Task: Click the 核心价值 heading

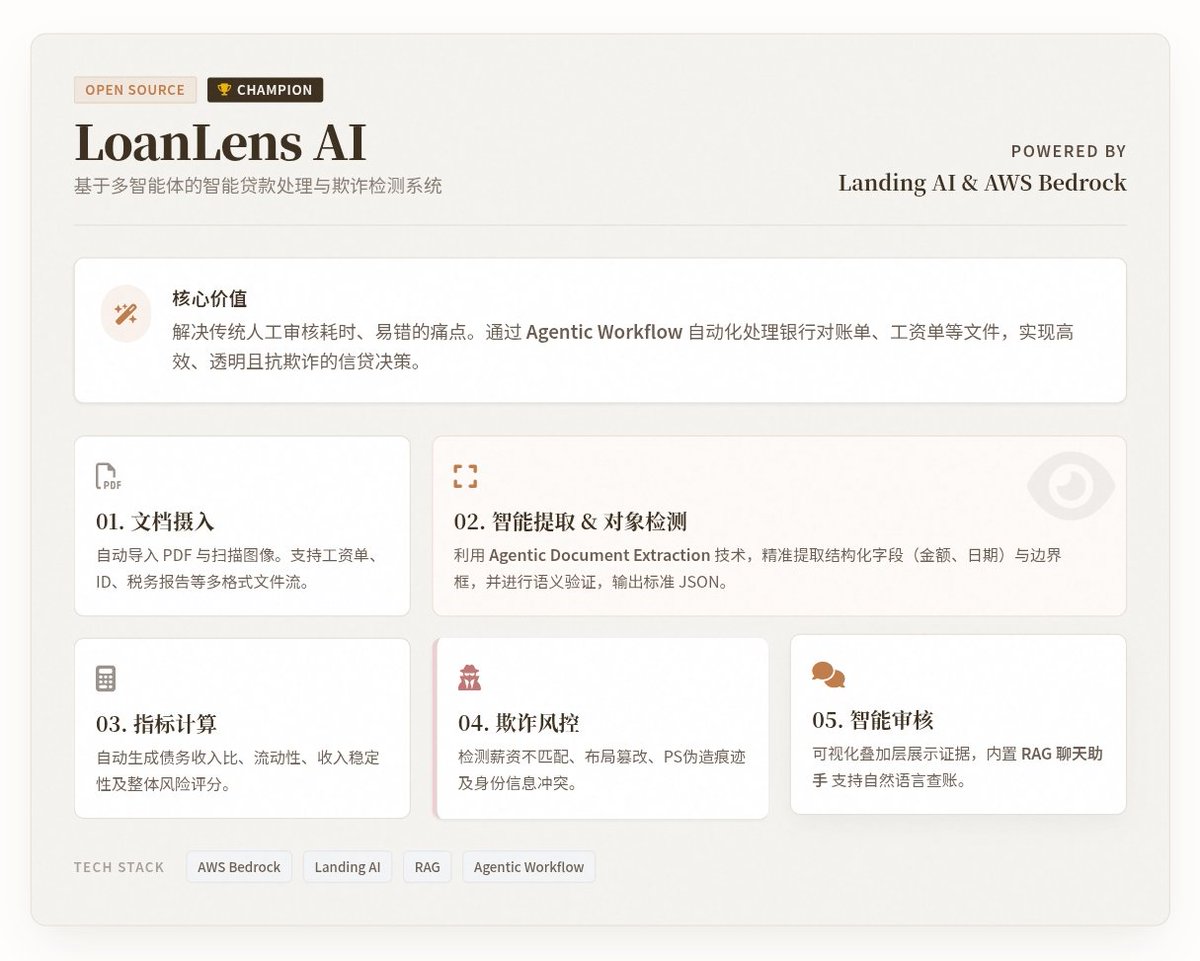Action: coord(210,299)
